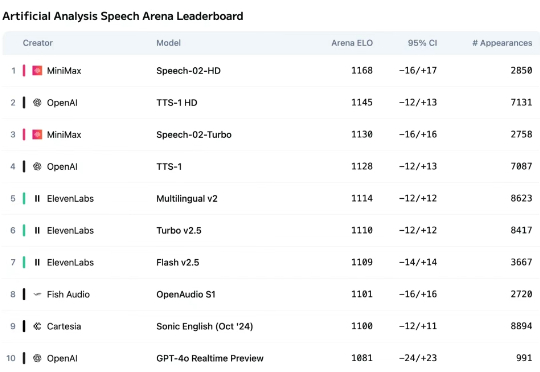This screenshot has height=372, width=540.
Task: Click the Model column header
Action: click(x=168, y=43)
